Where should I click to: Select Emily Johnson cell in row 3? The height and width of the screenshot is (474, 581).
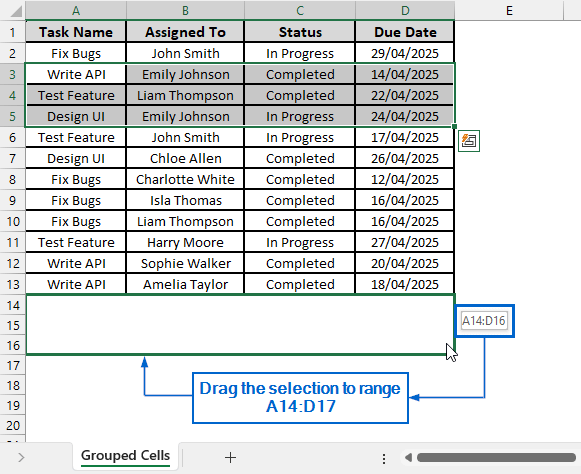185,74
